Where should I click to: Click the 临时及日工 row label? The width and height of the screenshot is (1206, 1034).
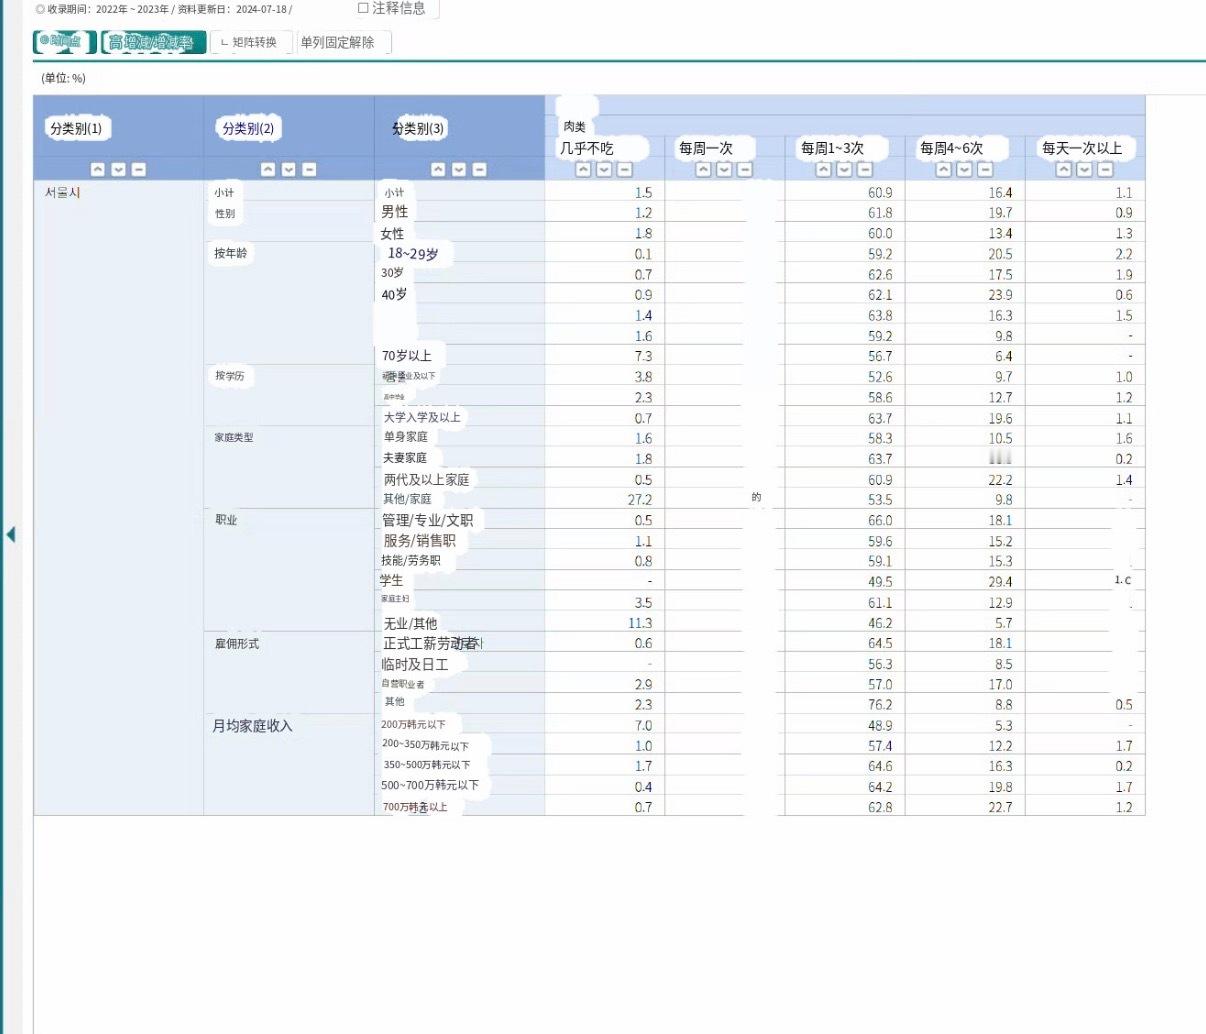[x=415, y=664]
